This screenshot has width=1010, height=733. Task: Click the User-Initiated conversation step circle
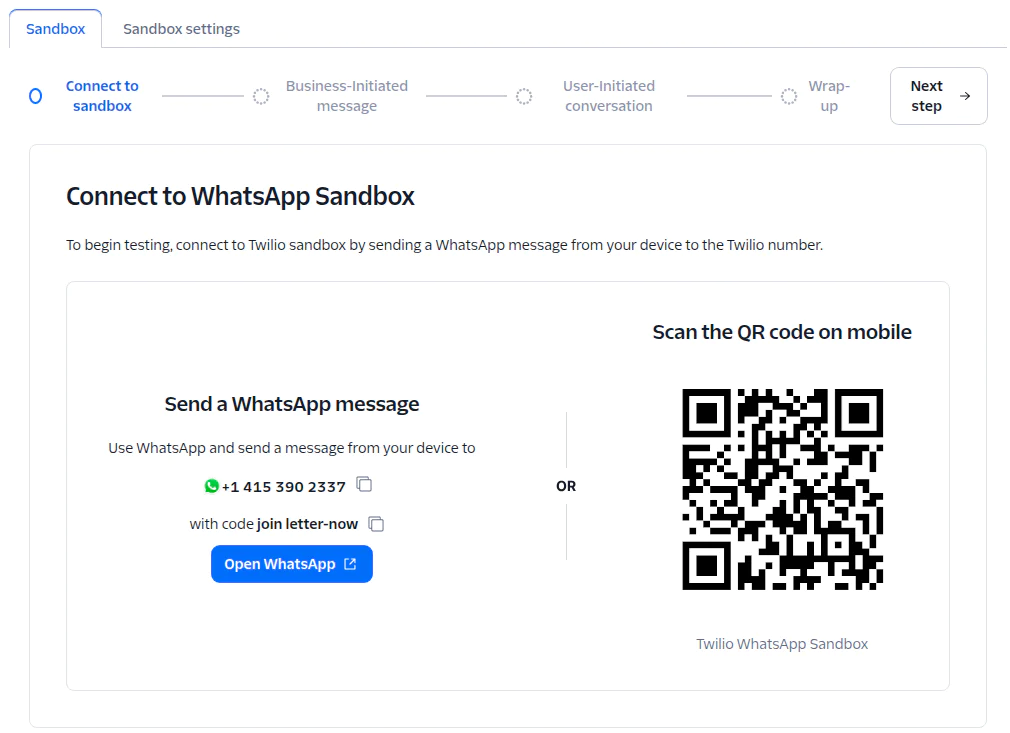click(524, 96)
